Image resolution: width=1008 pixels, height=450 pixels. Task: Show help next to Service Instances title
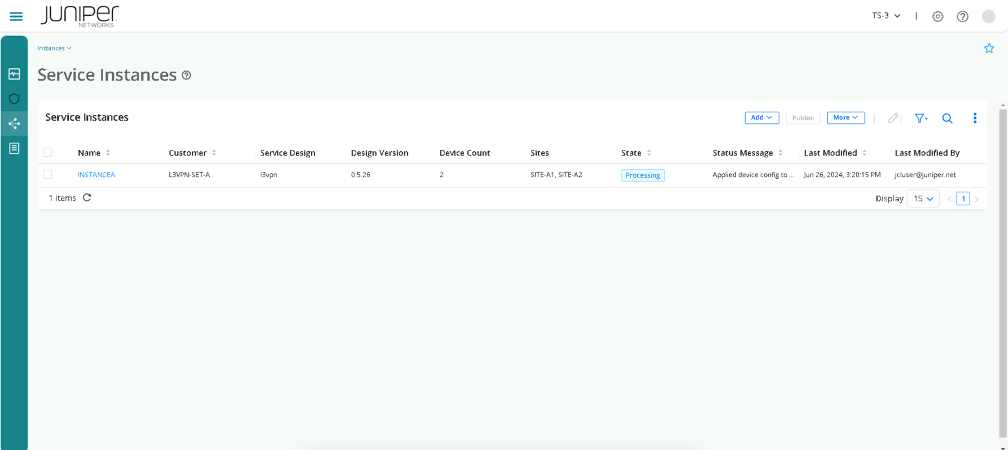(x=186, y=75)
